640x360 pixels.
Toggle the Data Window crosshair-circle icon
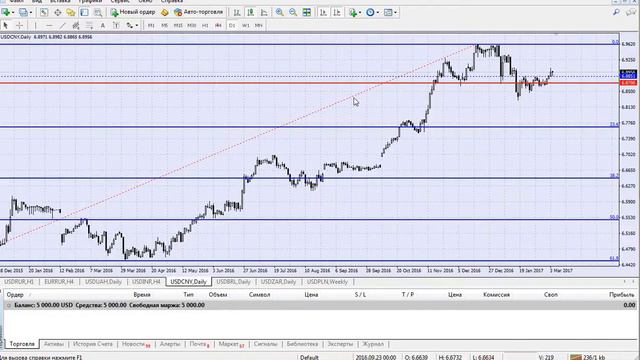58,12
